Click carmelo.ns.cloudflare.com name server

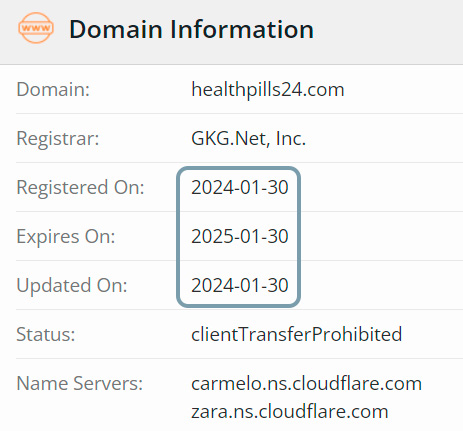306,383
